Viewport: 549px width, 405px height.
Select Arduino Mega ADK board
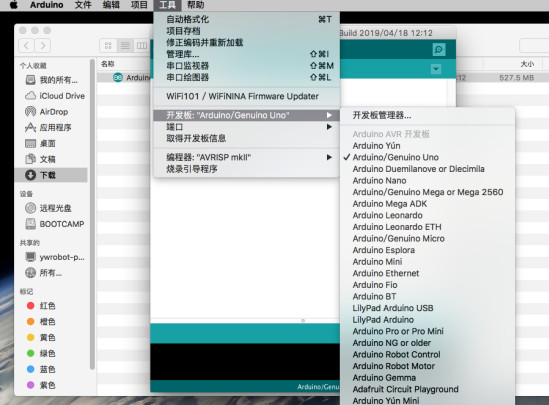click(428, 204)
